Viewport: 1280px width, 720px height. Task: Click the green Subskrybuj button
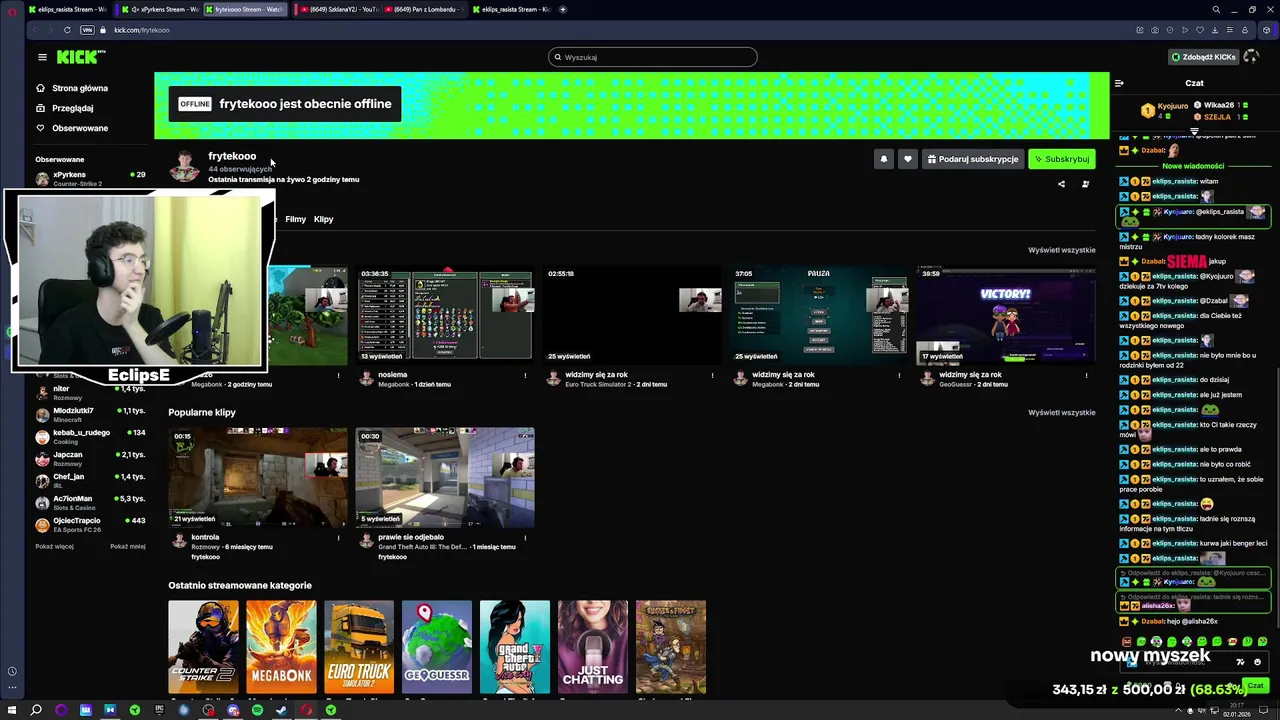point(1062,159)
